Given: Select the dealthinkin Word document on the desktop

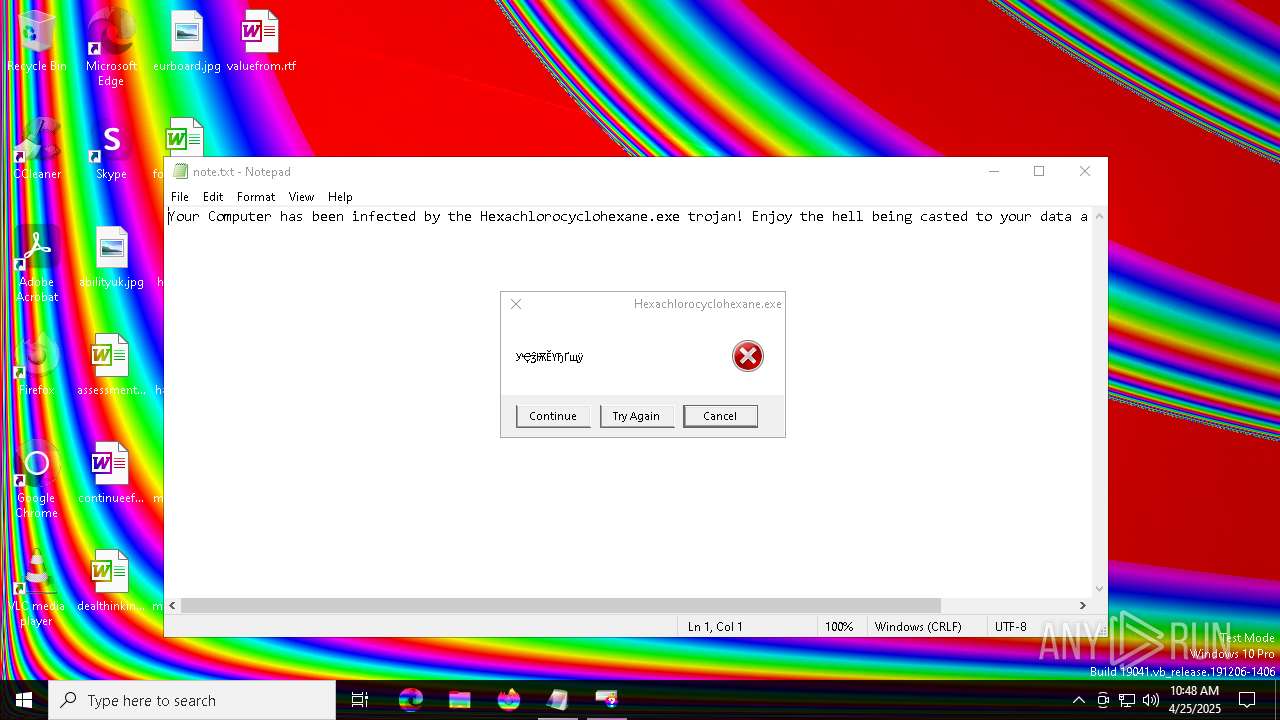Looking at the screenshot, I should click(x=111, y=582).
